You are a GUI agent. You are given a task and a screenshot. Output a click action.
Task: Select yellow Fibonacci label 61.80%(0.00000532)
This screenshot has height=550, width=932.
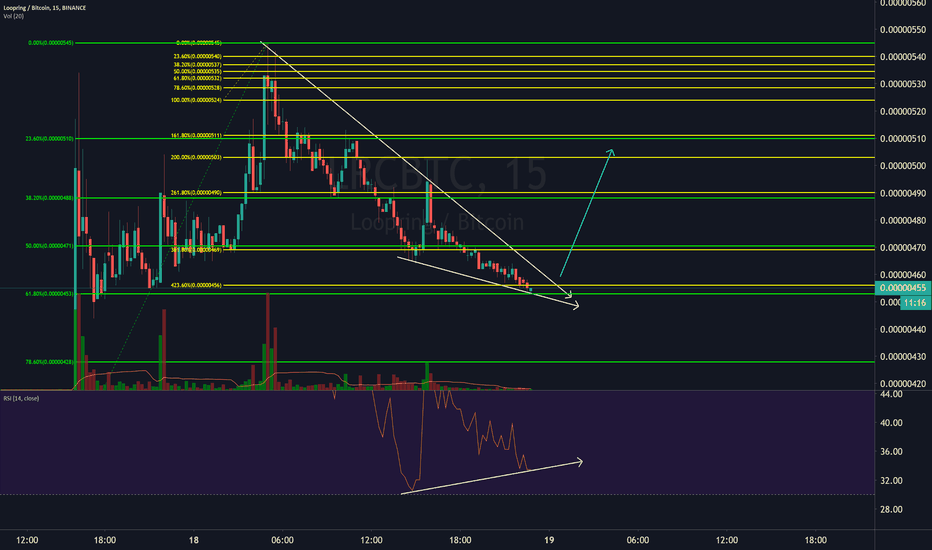[x=198, y=78]
